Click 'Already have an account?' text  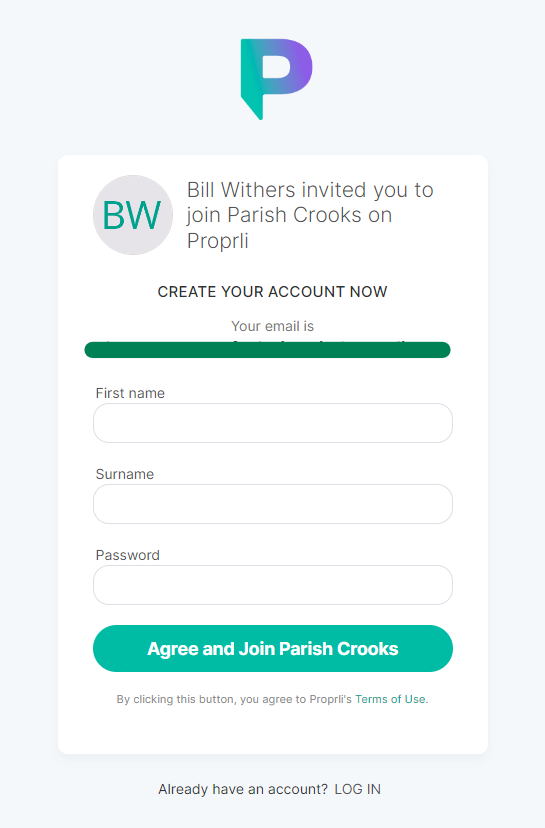pyautogui.click(x=243, y=789)
